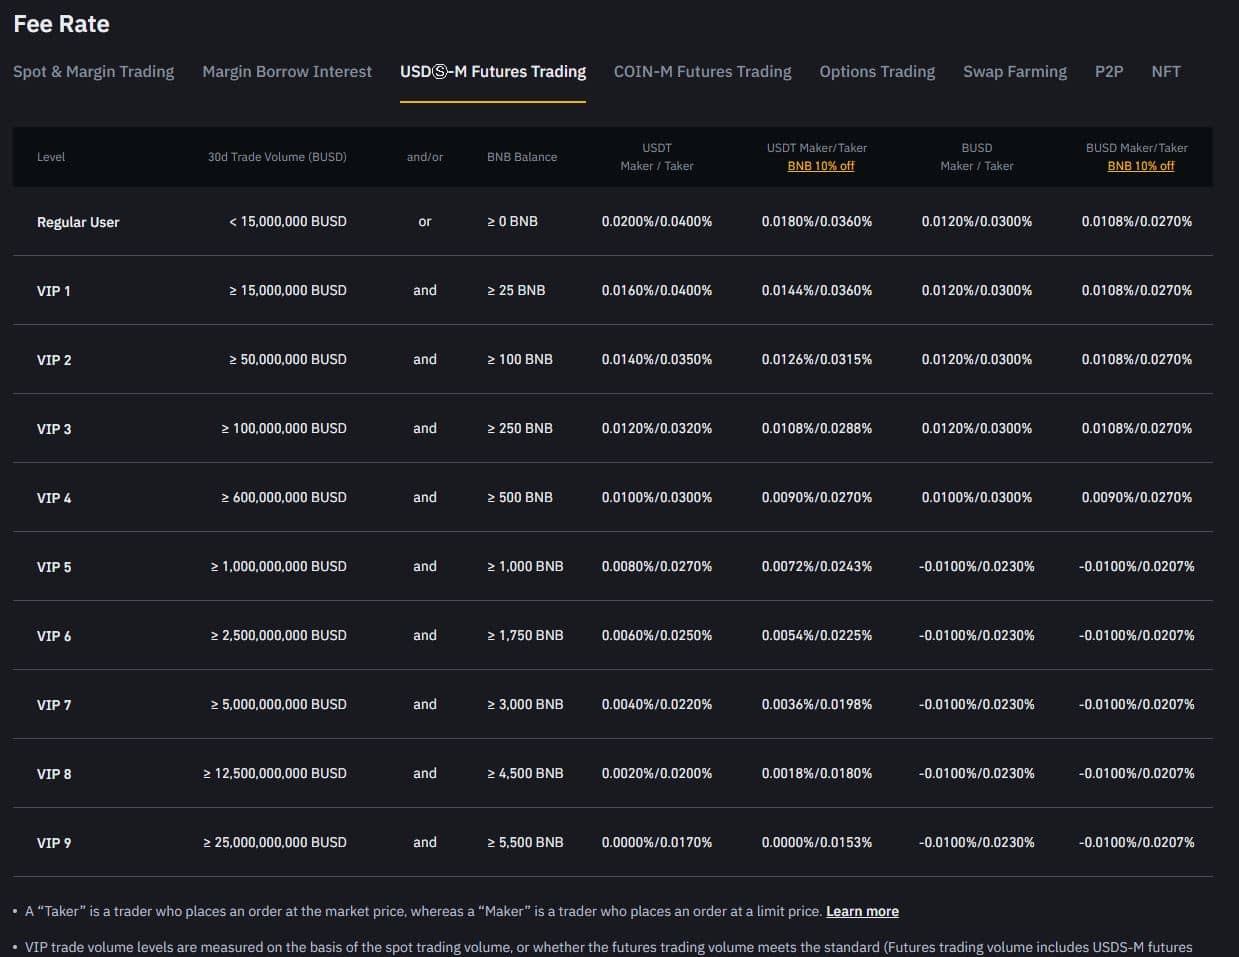Click the 0.0080%/0.0270% fee in VIP 5 row
The image size is (1239, 957).
point(657,566)
